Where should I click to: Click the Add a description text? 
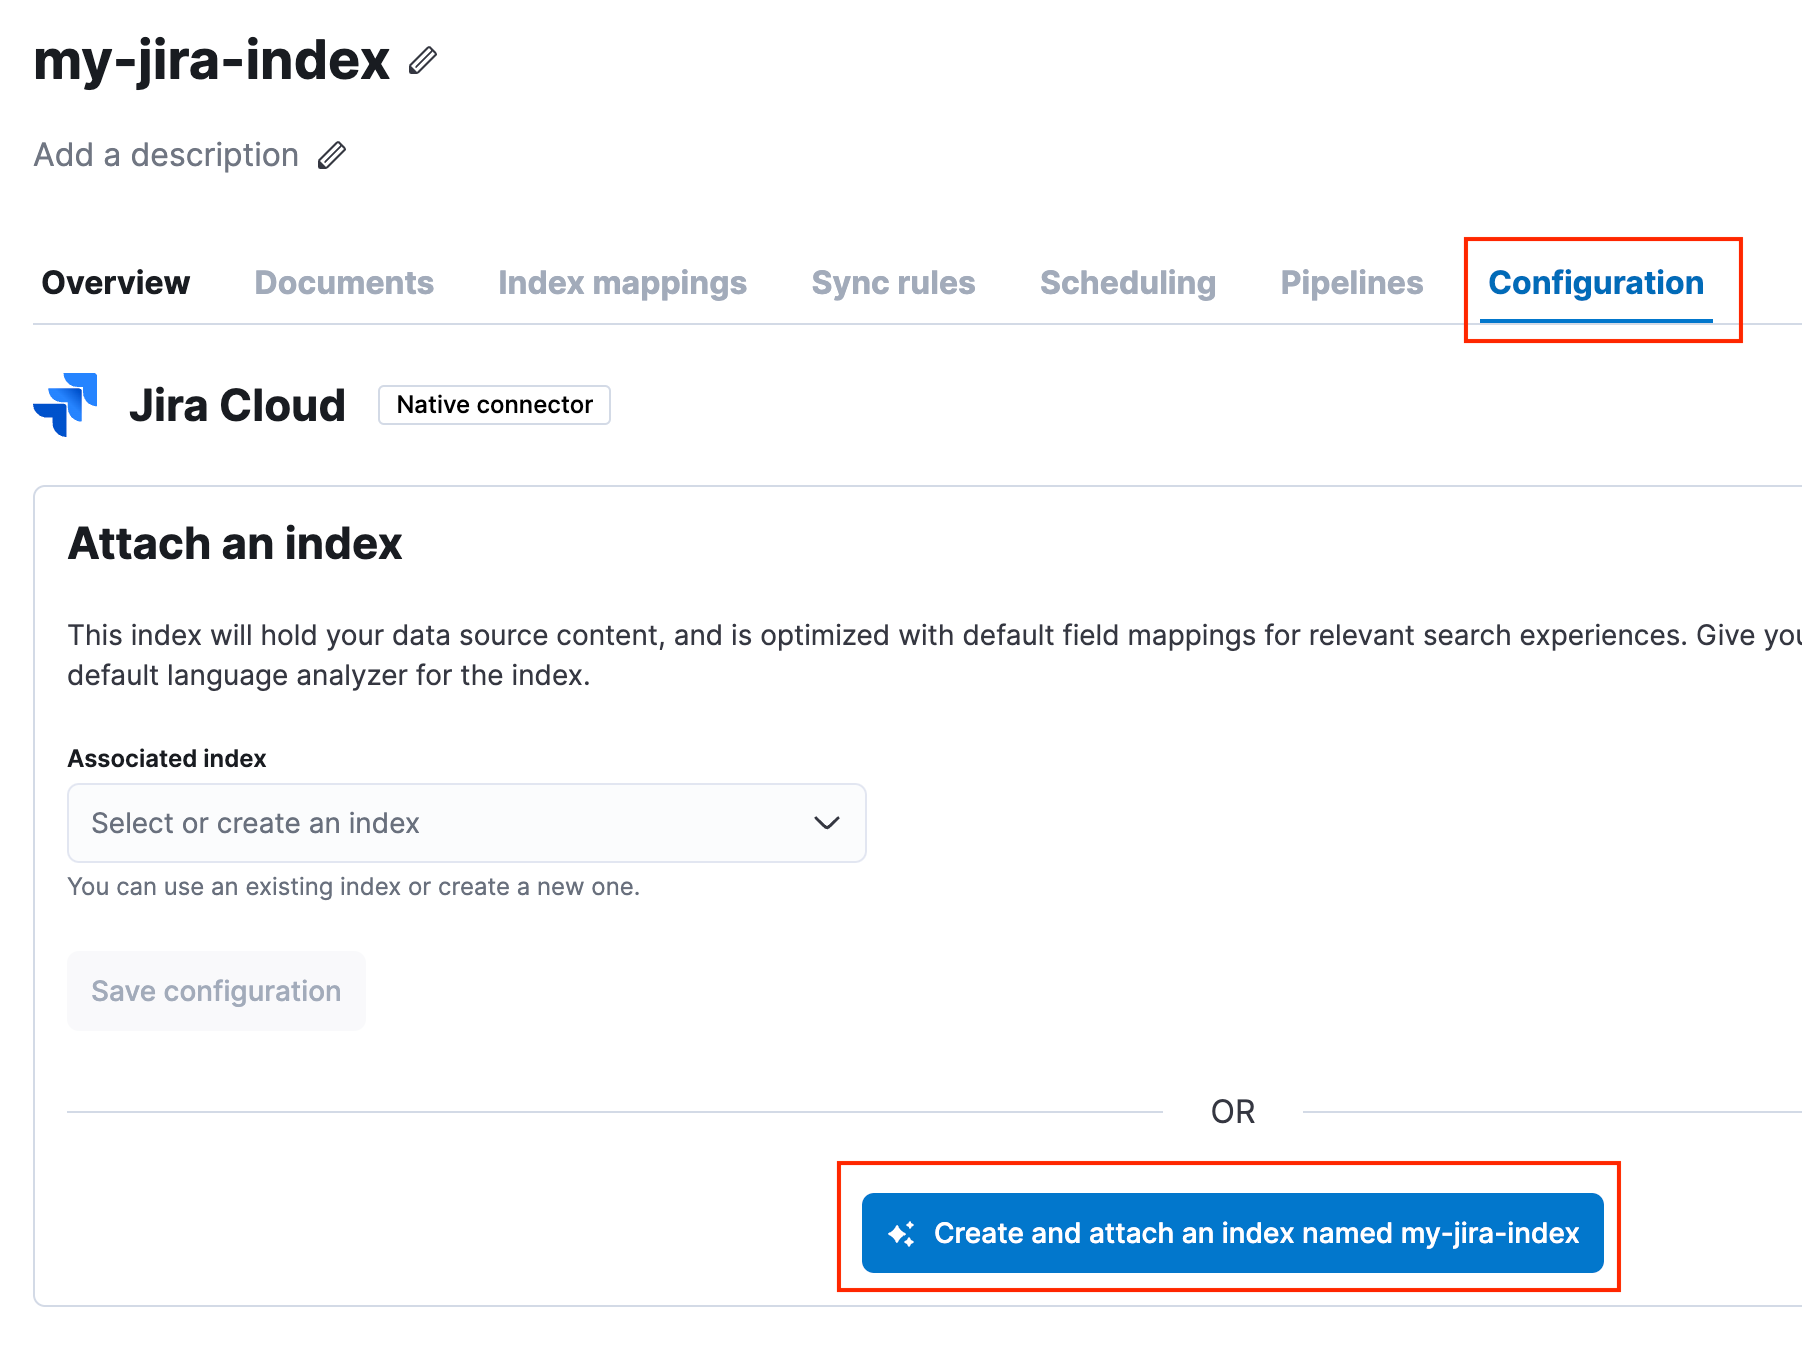pyautogui.click(x=165, y=155)
